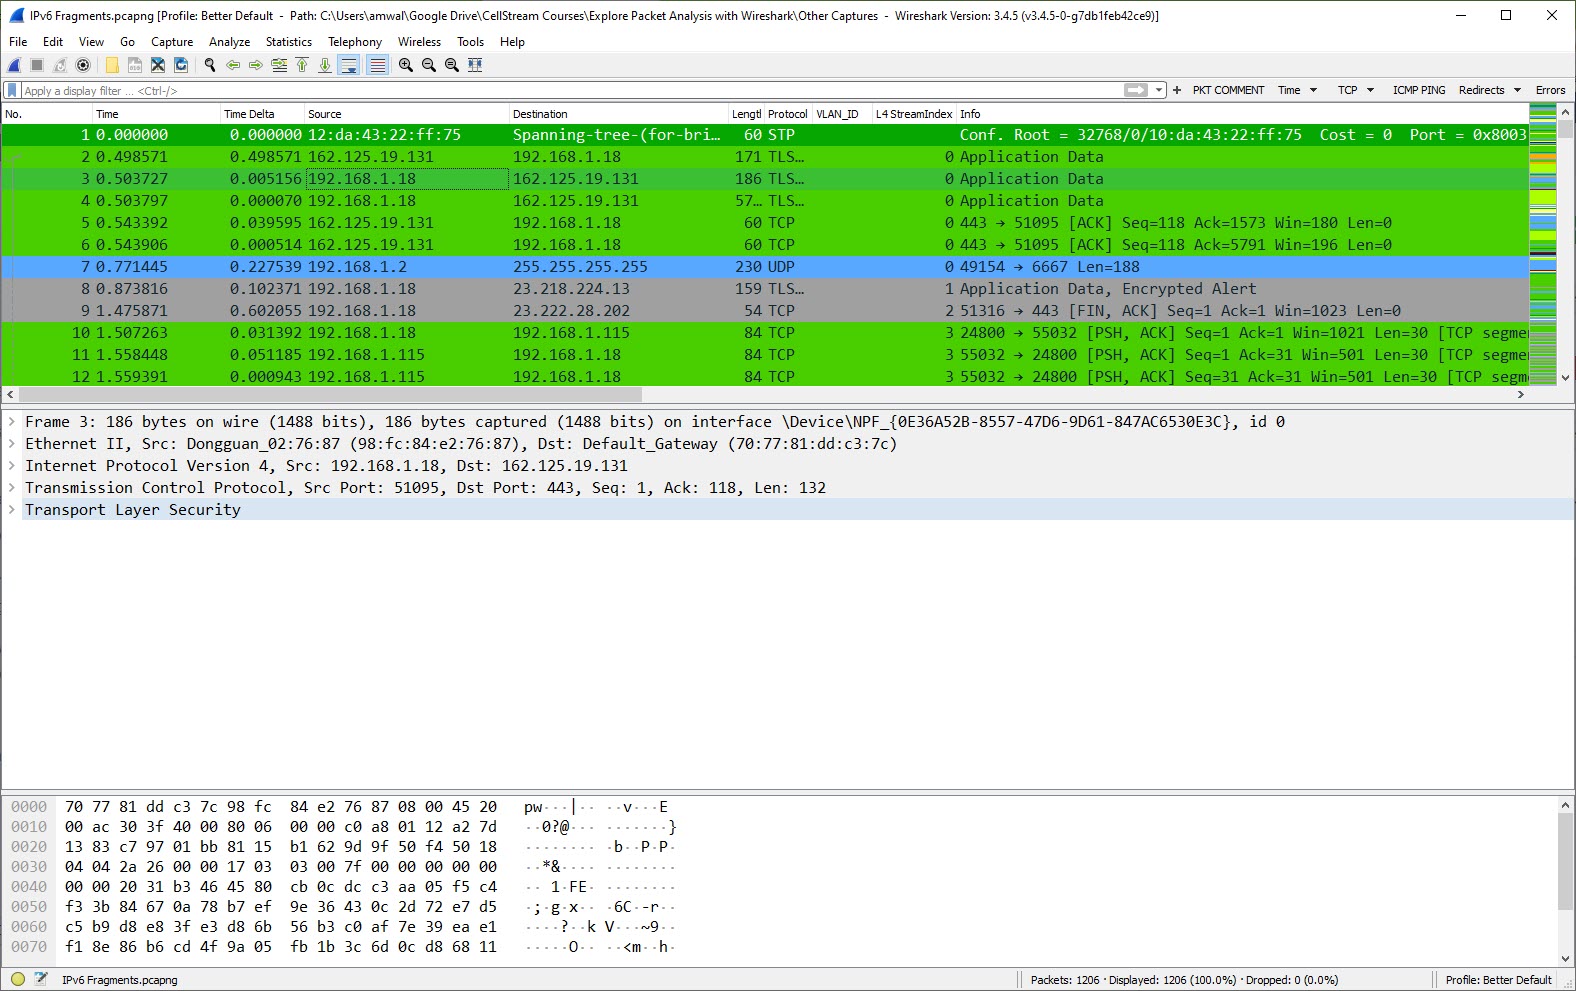This screenshot has height=991, width=1576.
Task: Open the Telephony menu
Action: pyautogui.click(x=355, y=42)
